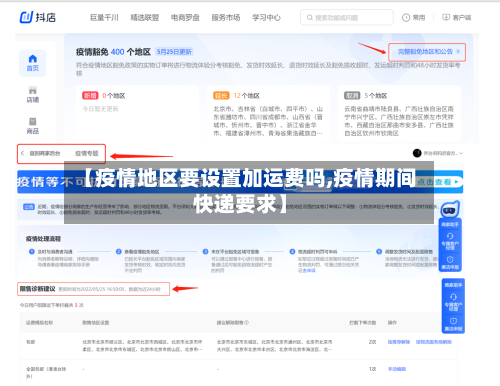The width and height of the screenshot is (500, 386).
Task: Click the 5个地区 取消 card text
Action: (x=376, y=96)
